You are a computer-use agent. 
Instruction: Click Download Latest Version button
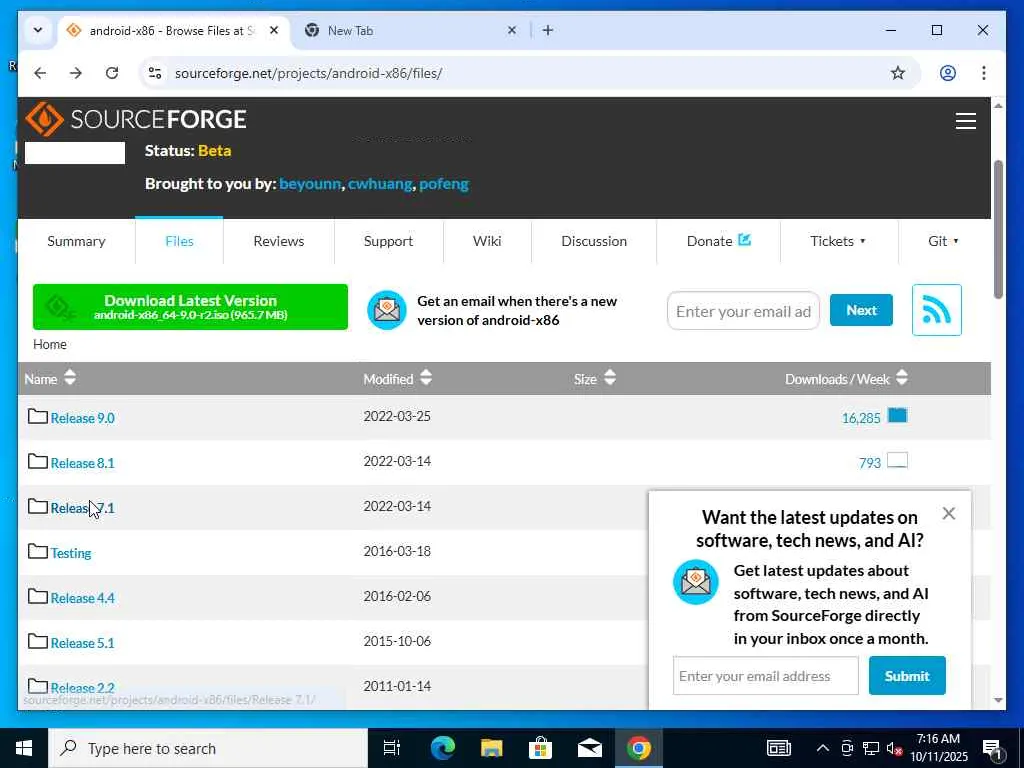pos(190,307)
